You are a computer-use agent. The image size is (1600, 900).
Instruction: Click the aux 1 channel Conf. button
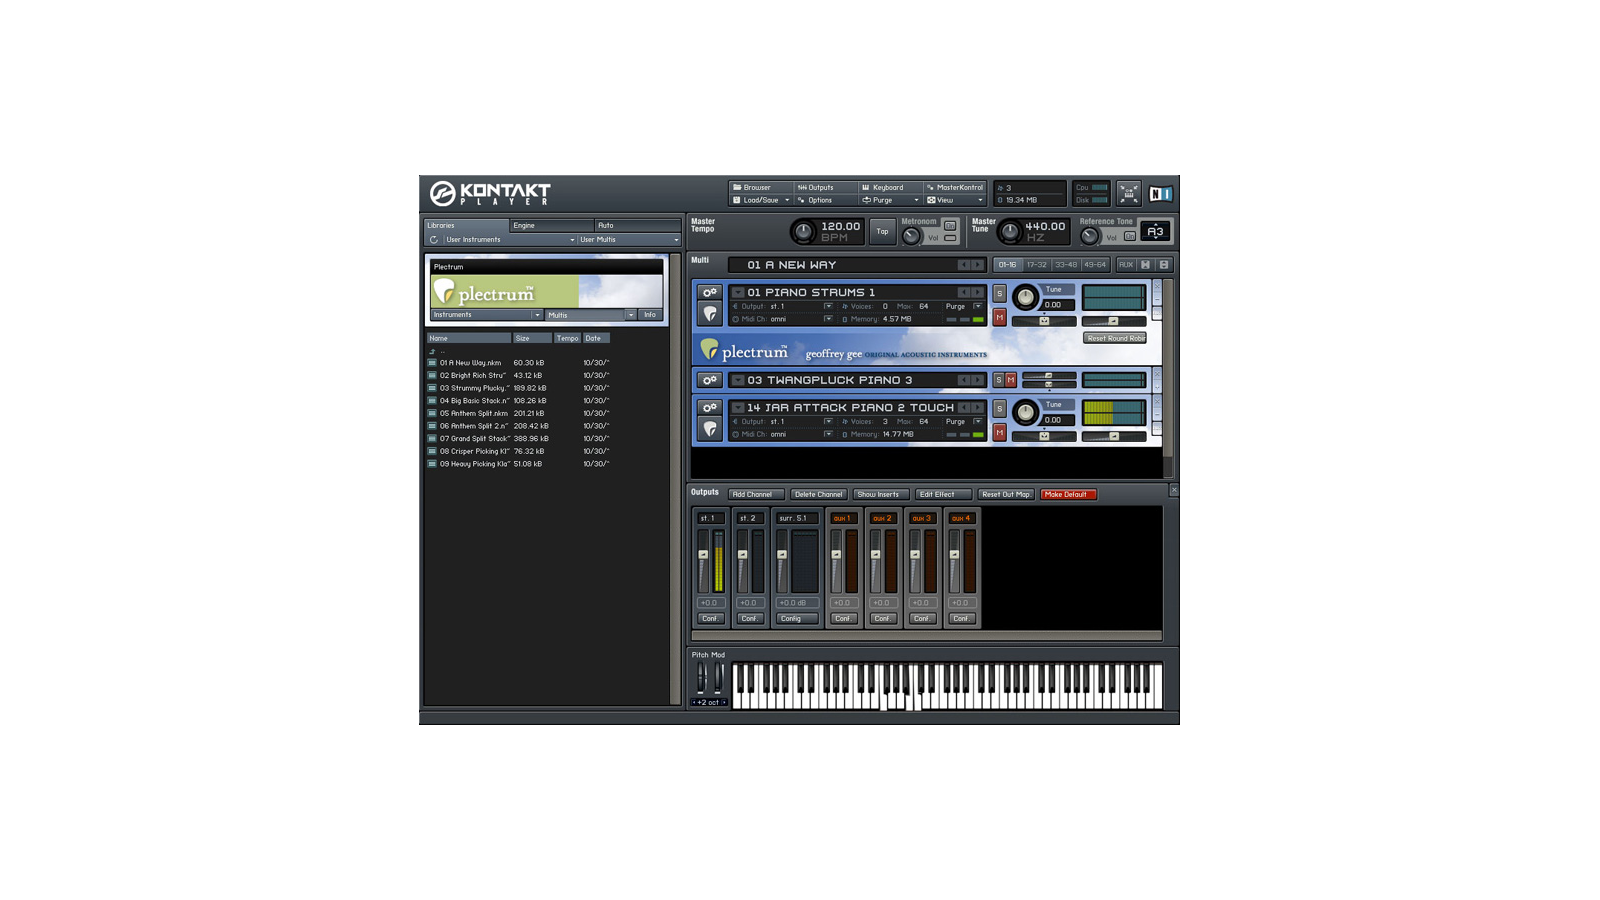pos(843,618)
